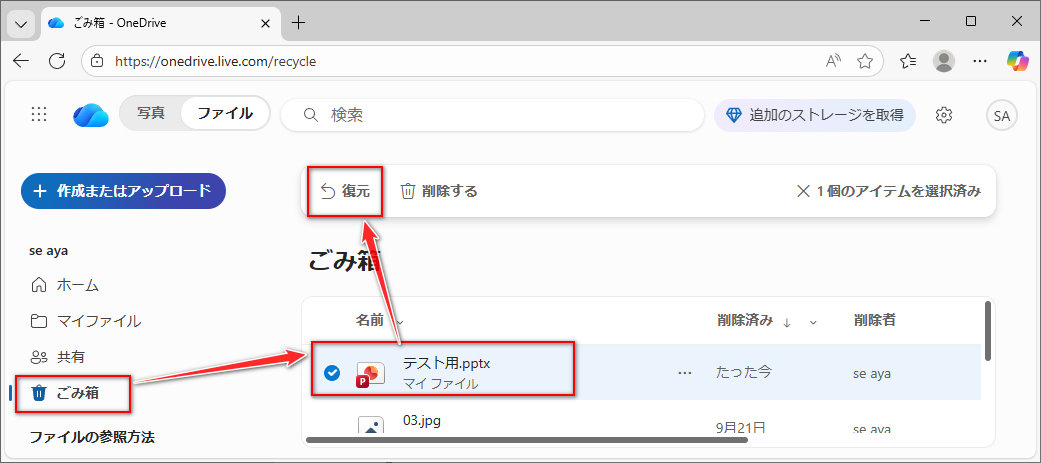Screen dimensions: 1041x463
Task: Click 追加のストレージを取得 button
Action: tap(815, 115)
